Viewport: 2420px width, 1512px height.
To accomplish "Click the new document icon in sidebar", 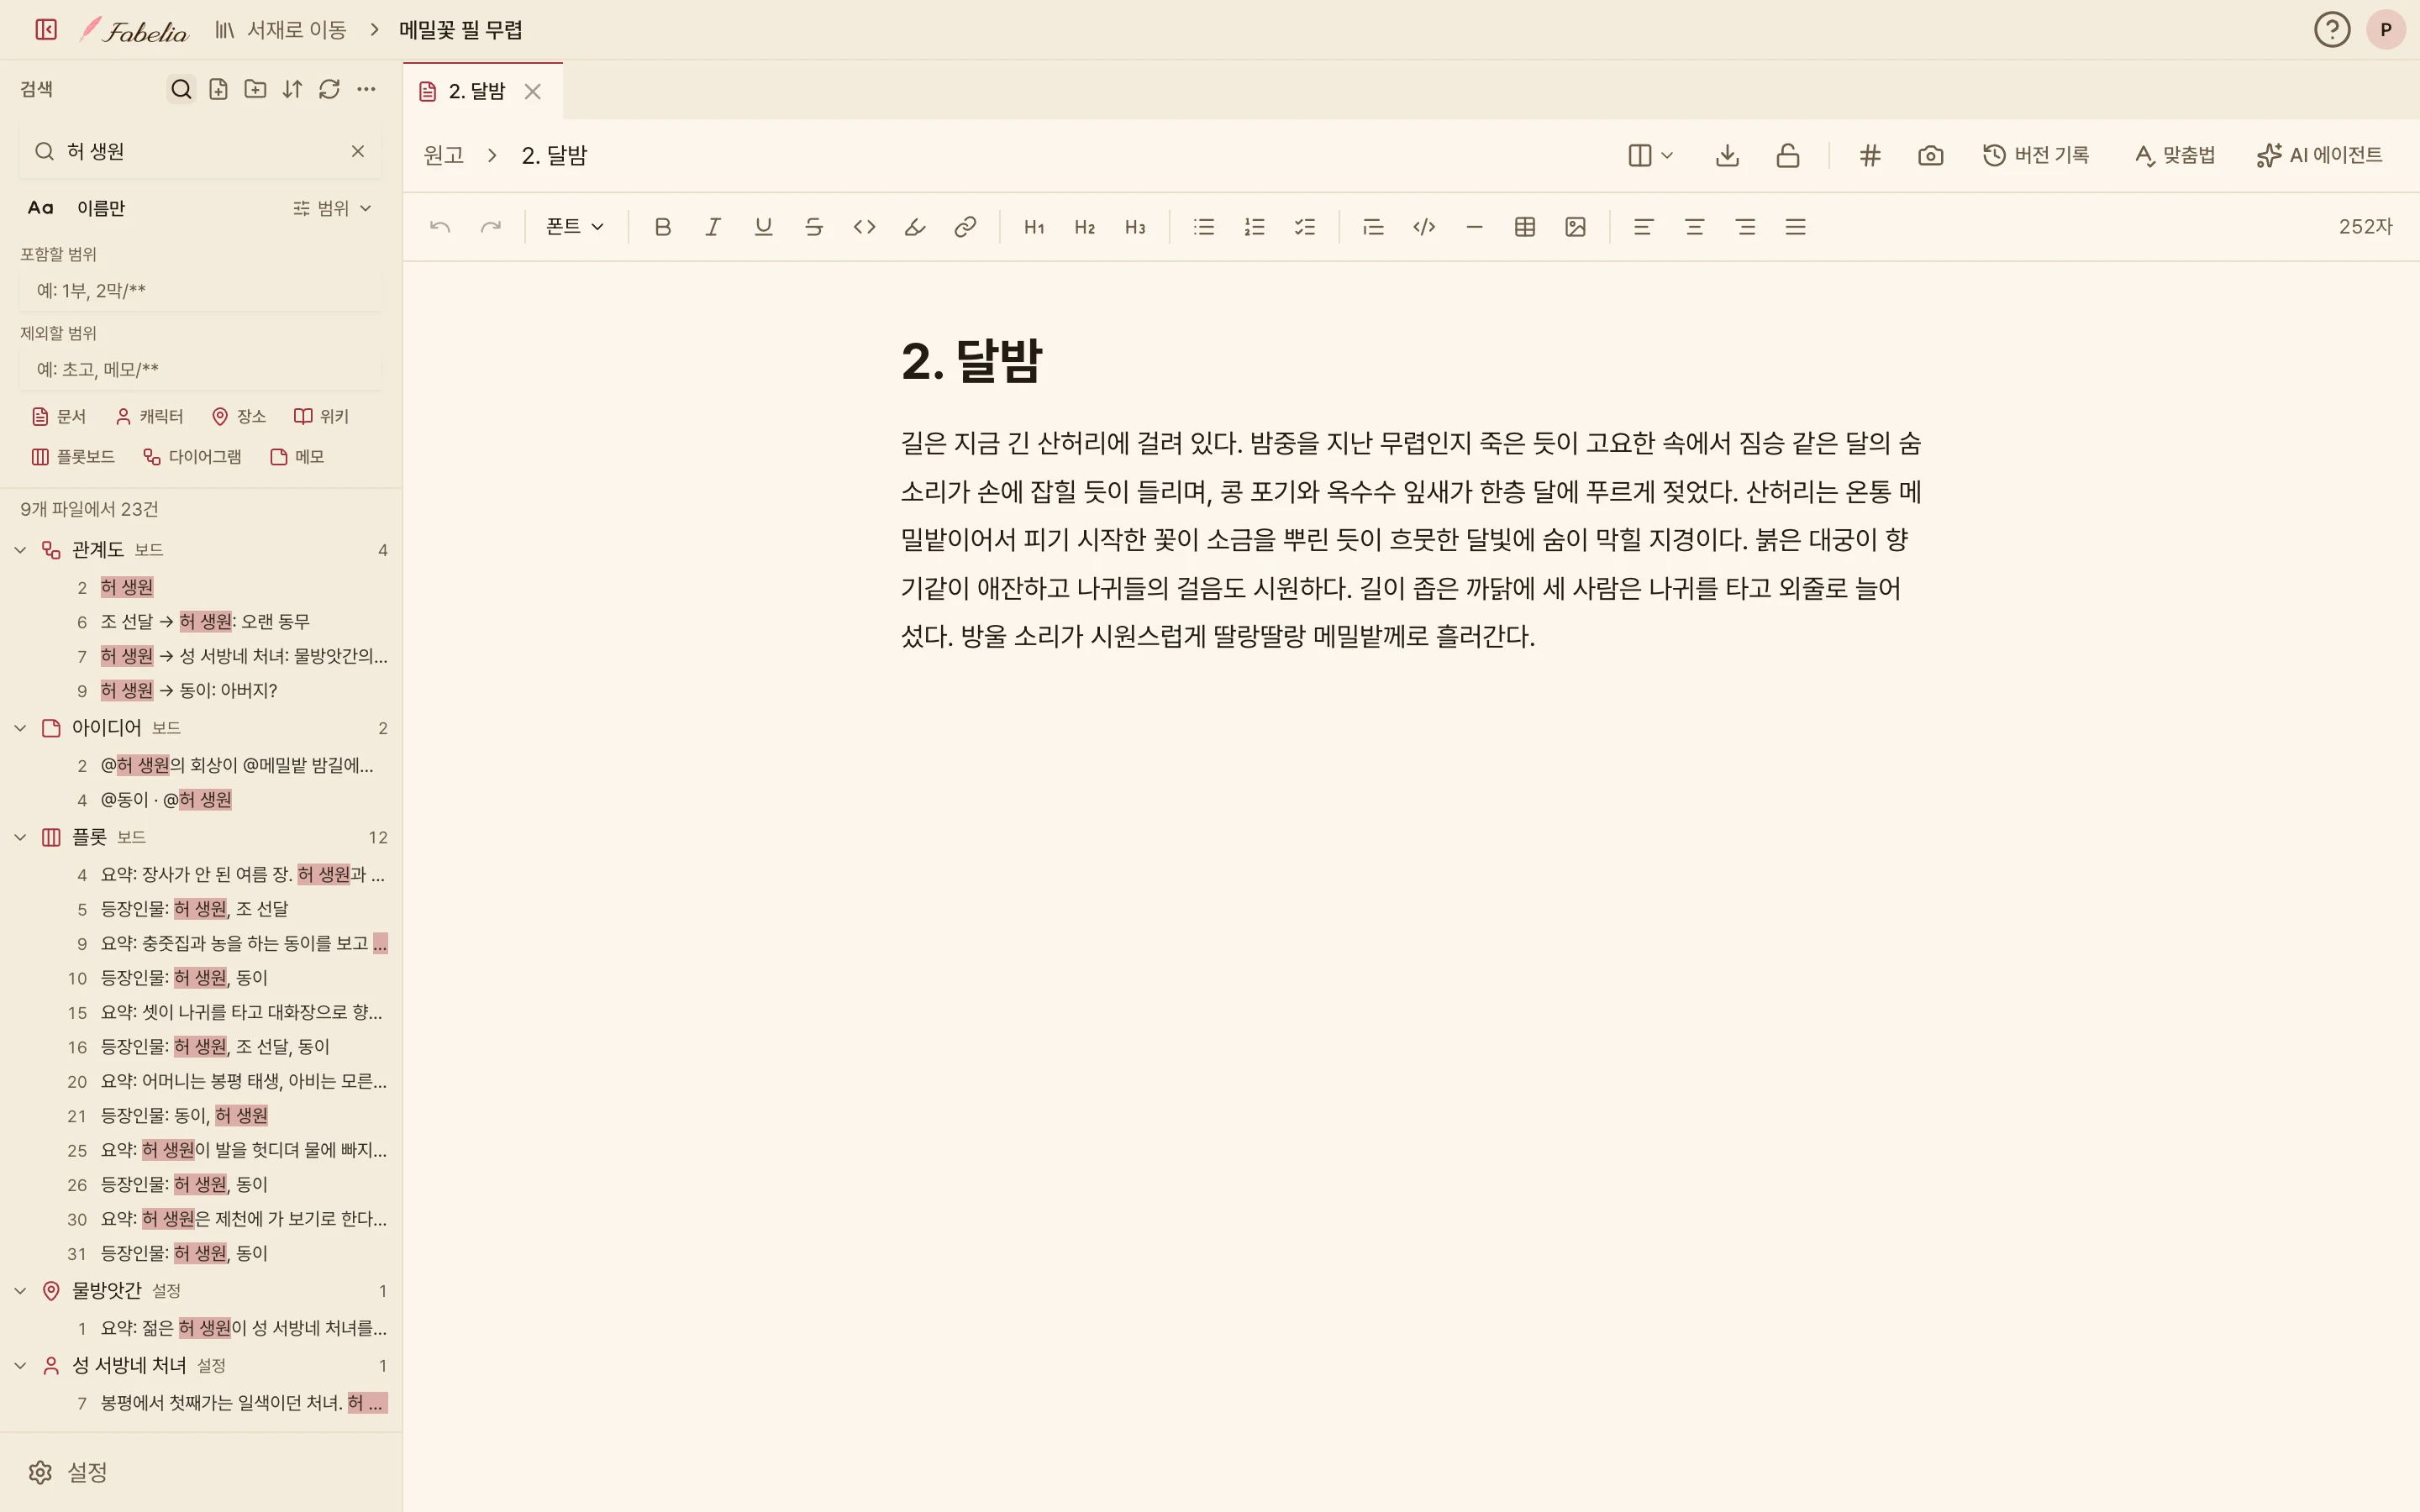I will [x=218, y=89].
